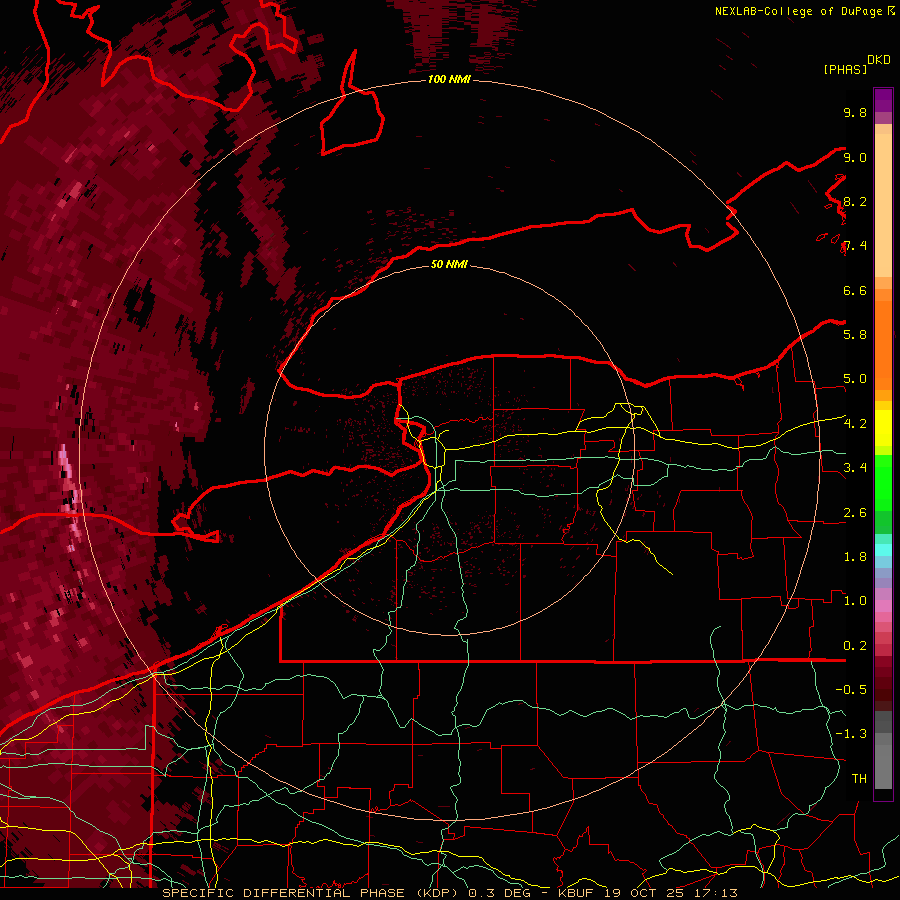Click the 5.0 value on color scale

[855, 379]
